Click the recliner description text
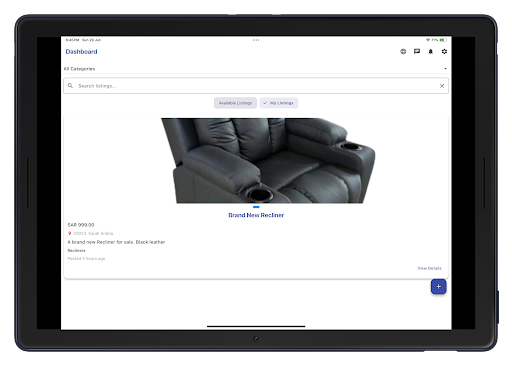 click(x=116, y=242)
